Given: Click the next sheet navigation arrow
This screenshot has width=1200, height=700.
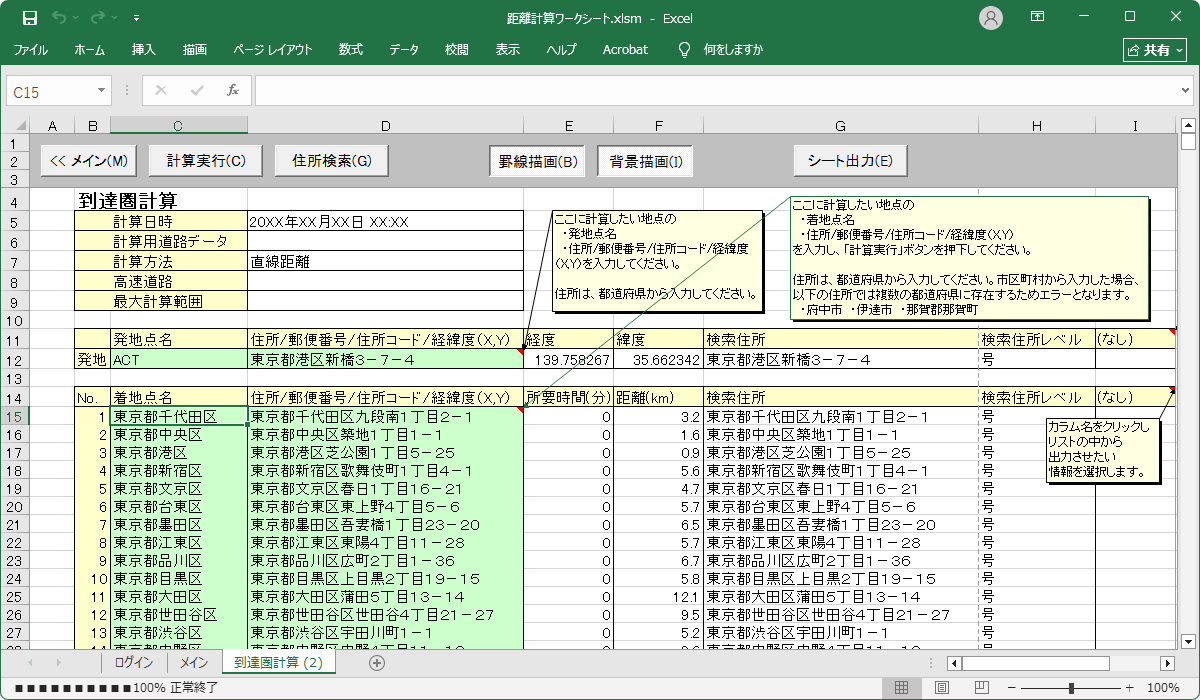Looking at the screenshot, I should point(58,662).
